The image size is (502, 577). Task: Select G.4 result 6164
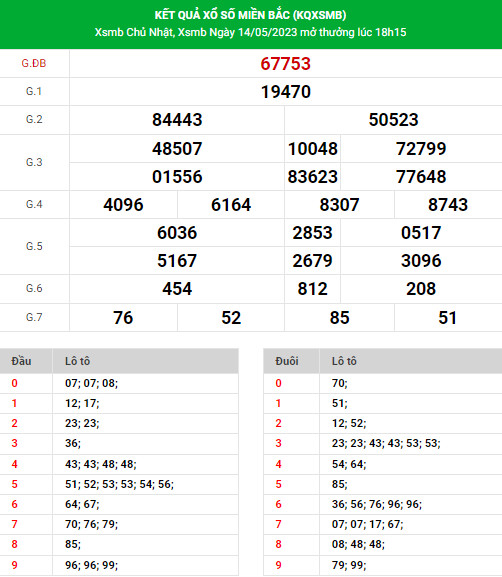[x=231, y=205]
